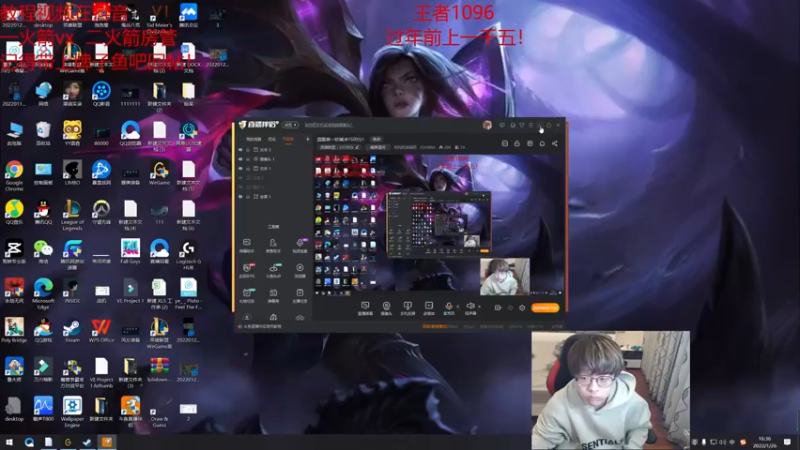Hide the 文本 3 layer with its eye icon
Image resolution: width=800 pixels, height=450 pixels.
tap(240, 150)
